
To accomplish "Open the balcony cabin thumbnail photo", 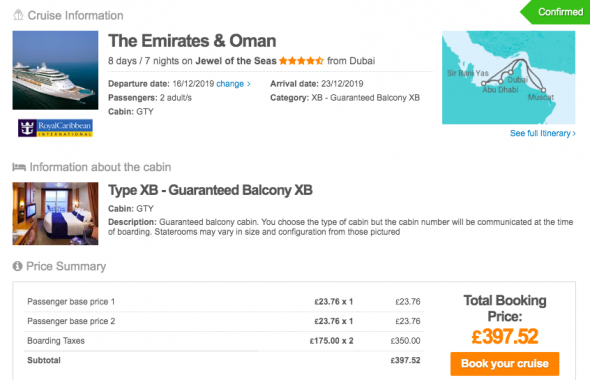I will 55,214.
